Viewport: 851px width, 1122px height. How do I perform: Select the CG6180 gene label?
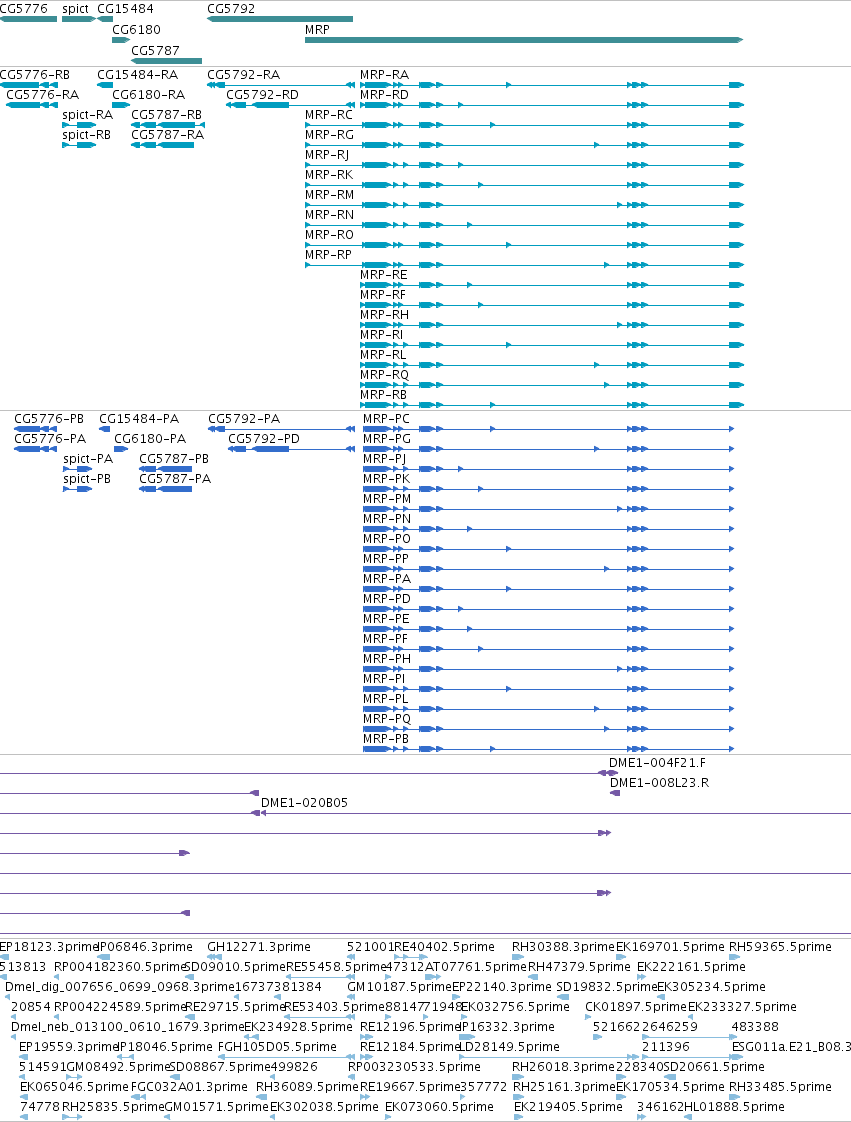click(137, 29)
